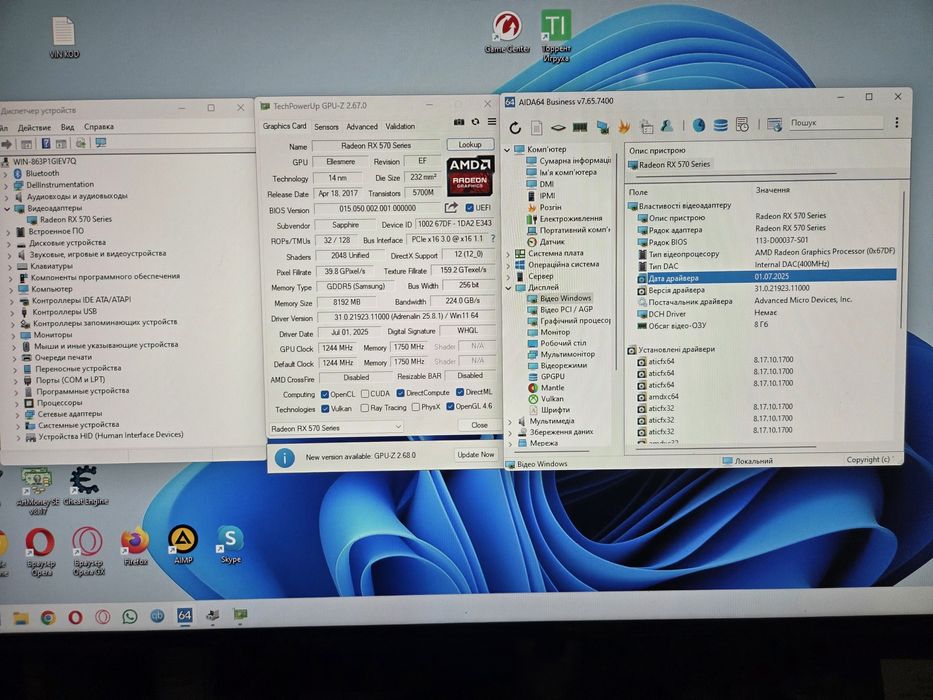Click the AIDA64 taskbar icon
The image size is (933, 700).
[x=184, y=615]
